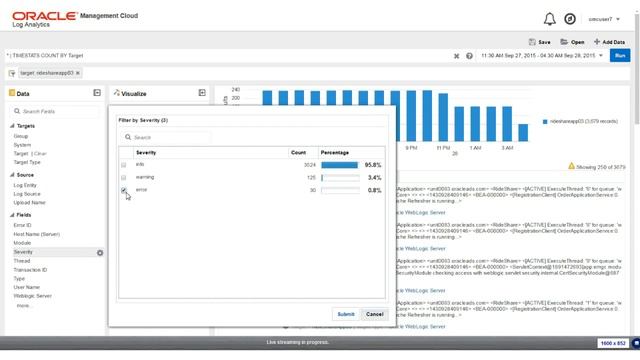Collapse the Fields section
Image resolution: width=640 pixels, height=360 pixels.
12,215
